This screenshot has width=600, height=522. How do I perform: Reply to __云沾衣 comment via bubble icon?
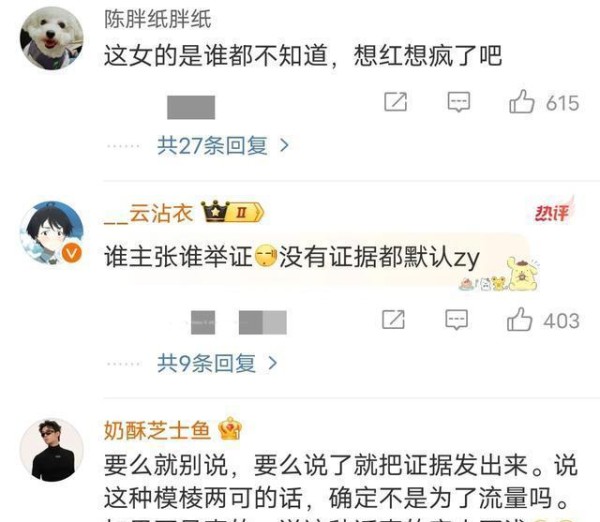coord(457,319)
